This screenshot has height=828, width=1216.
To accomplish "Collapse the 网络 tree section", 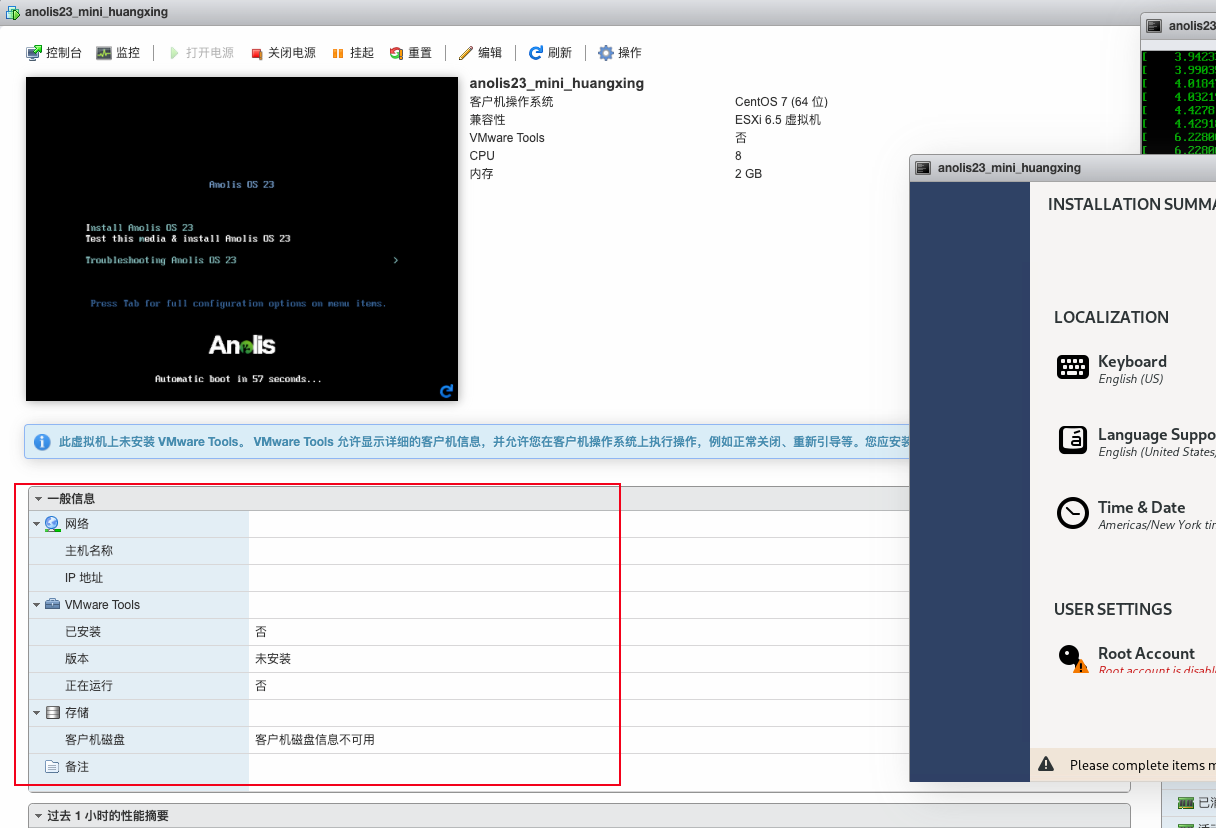I will (37, 524).
